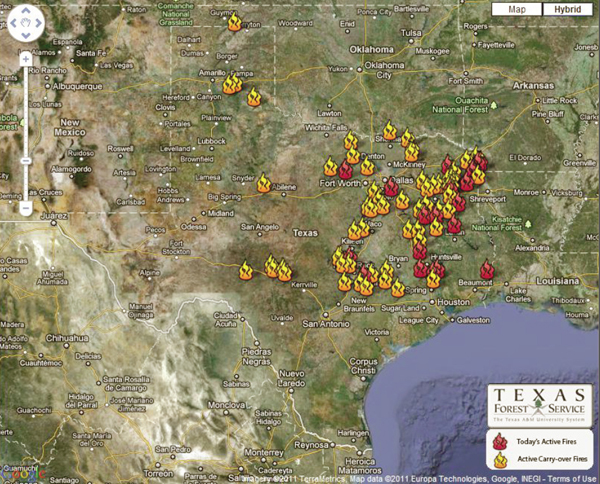
Task: Click the Ouachita National Forest tree marker
Action: 493,103
